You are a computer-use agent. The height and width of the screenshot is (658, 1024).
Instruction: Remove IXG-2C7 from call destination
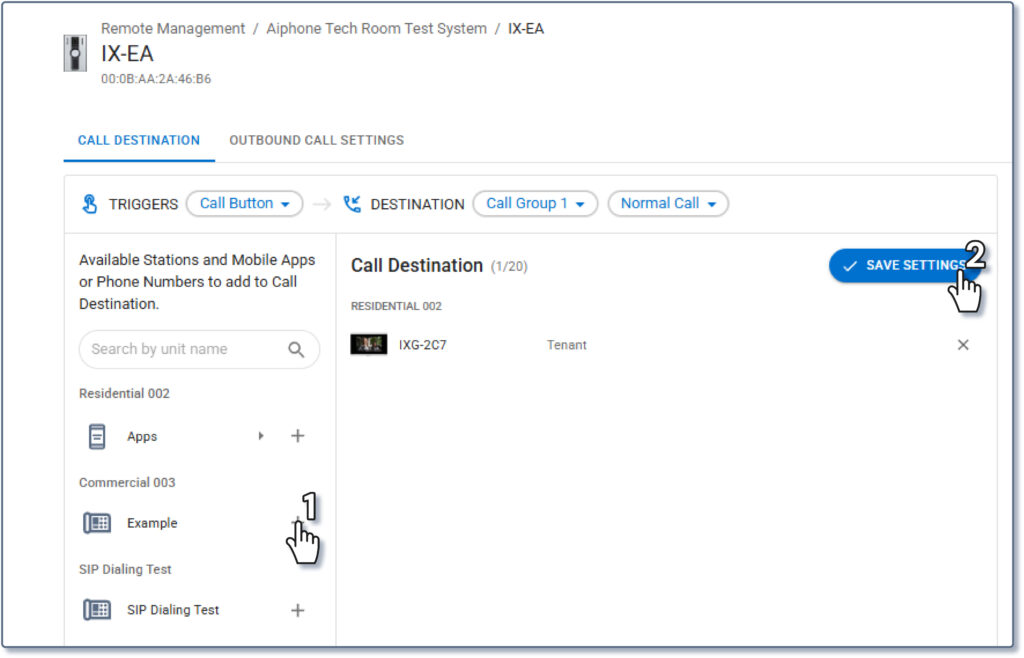963,345
